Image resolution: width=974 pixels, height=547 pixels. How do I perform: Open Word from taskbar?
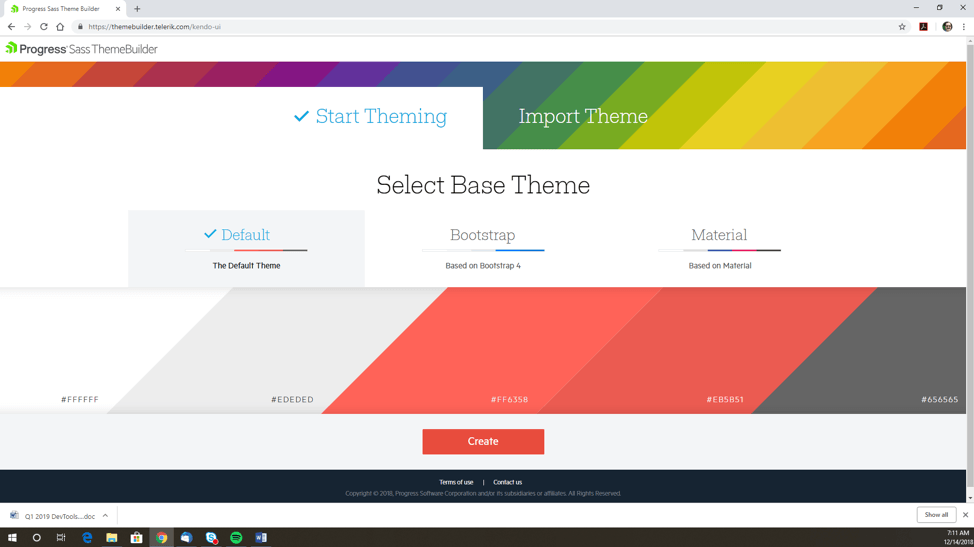coord(261,538)
